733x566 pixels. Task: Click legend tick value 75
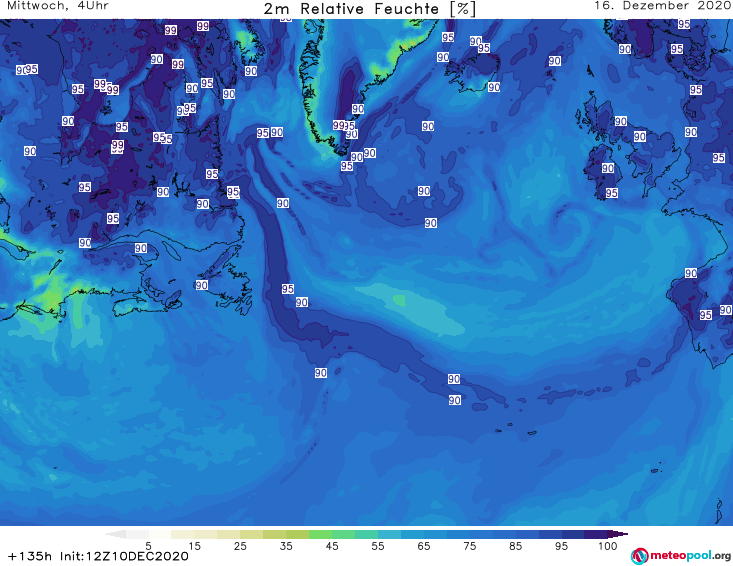coord(469,546)
